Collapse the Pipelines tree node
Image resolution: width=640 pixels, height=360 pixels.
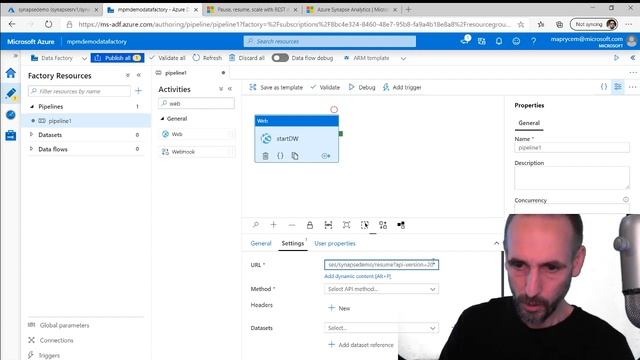(x=32, y=107)
